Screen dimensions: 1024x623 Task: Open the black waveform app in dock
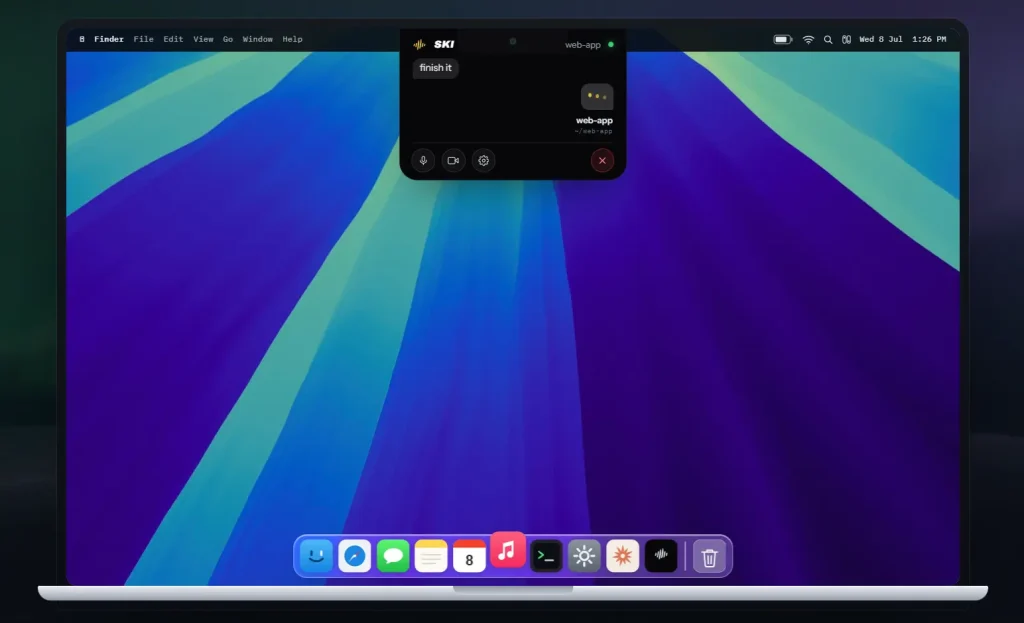(661, 556)
